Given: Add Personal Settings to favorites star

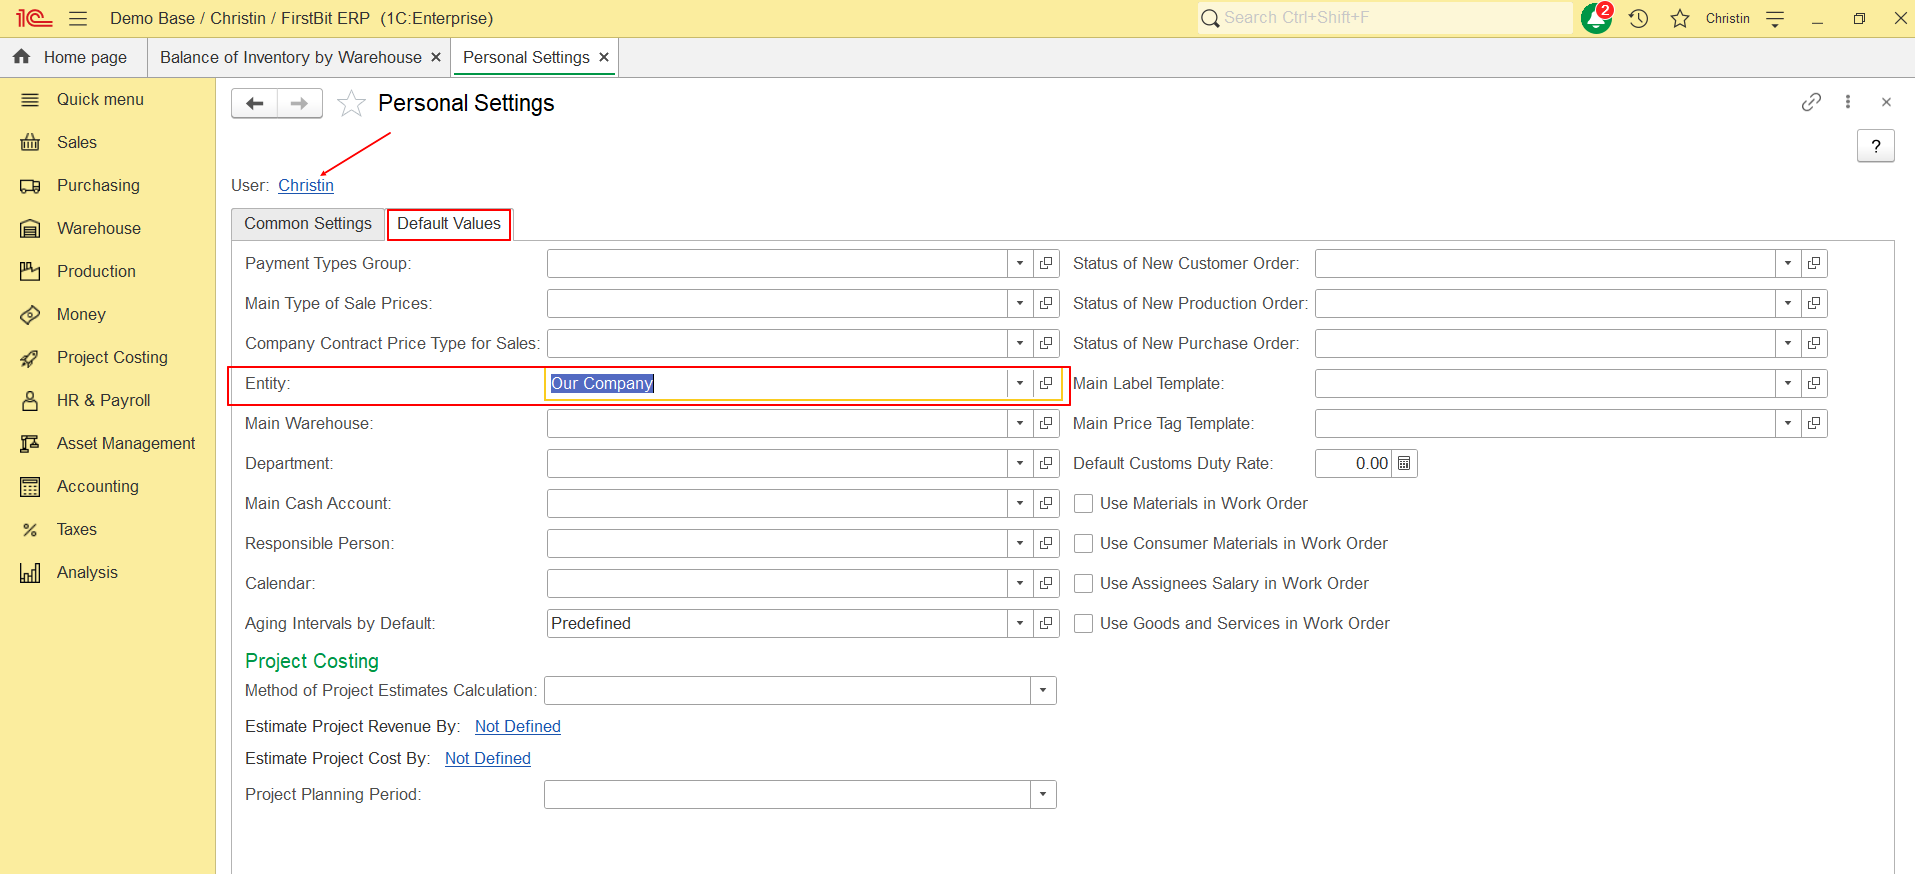Looking at the screenshot, I should coord(351,104).
